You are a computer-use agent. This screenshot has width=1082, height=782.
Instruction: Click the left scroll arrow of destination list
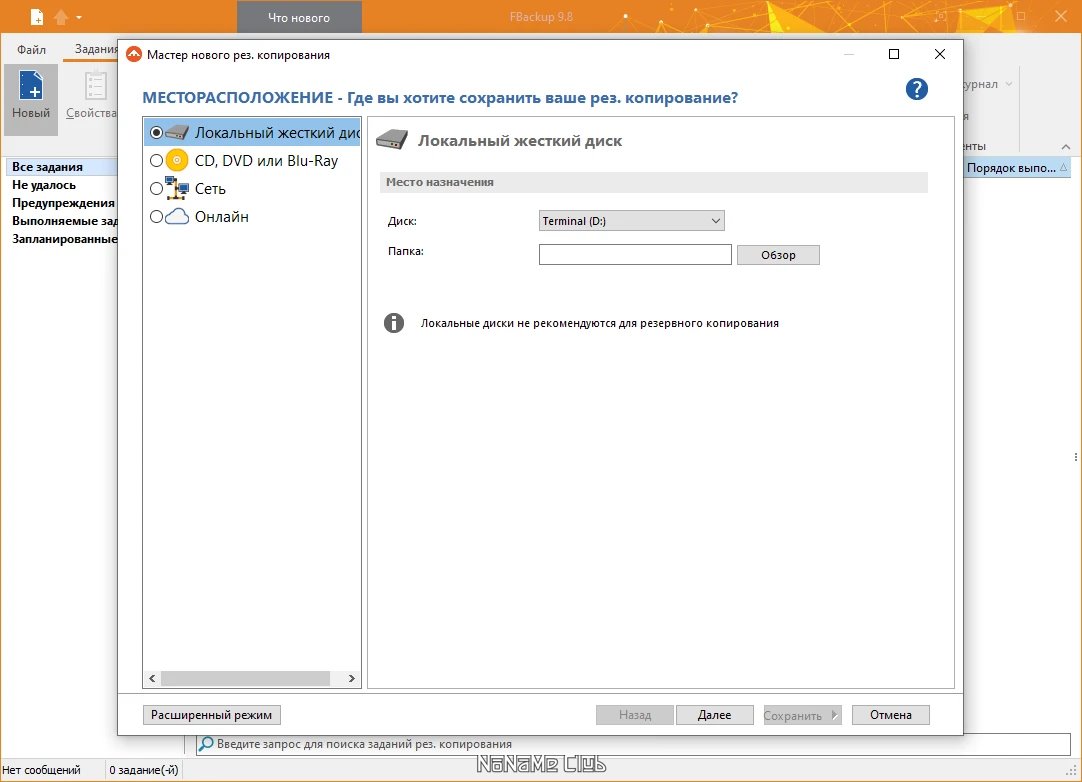152,678
